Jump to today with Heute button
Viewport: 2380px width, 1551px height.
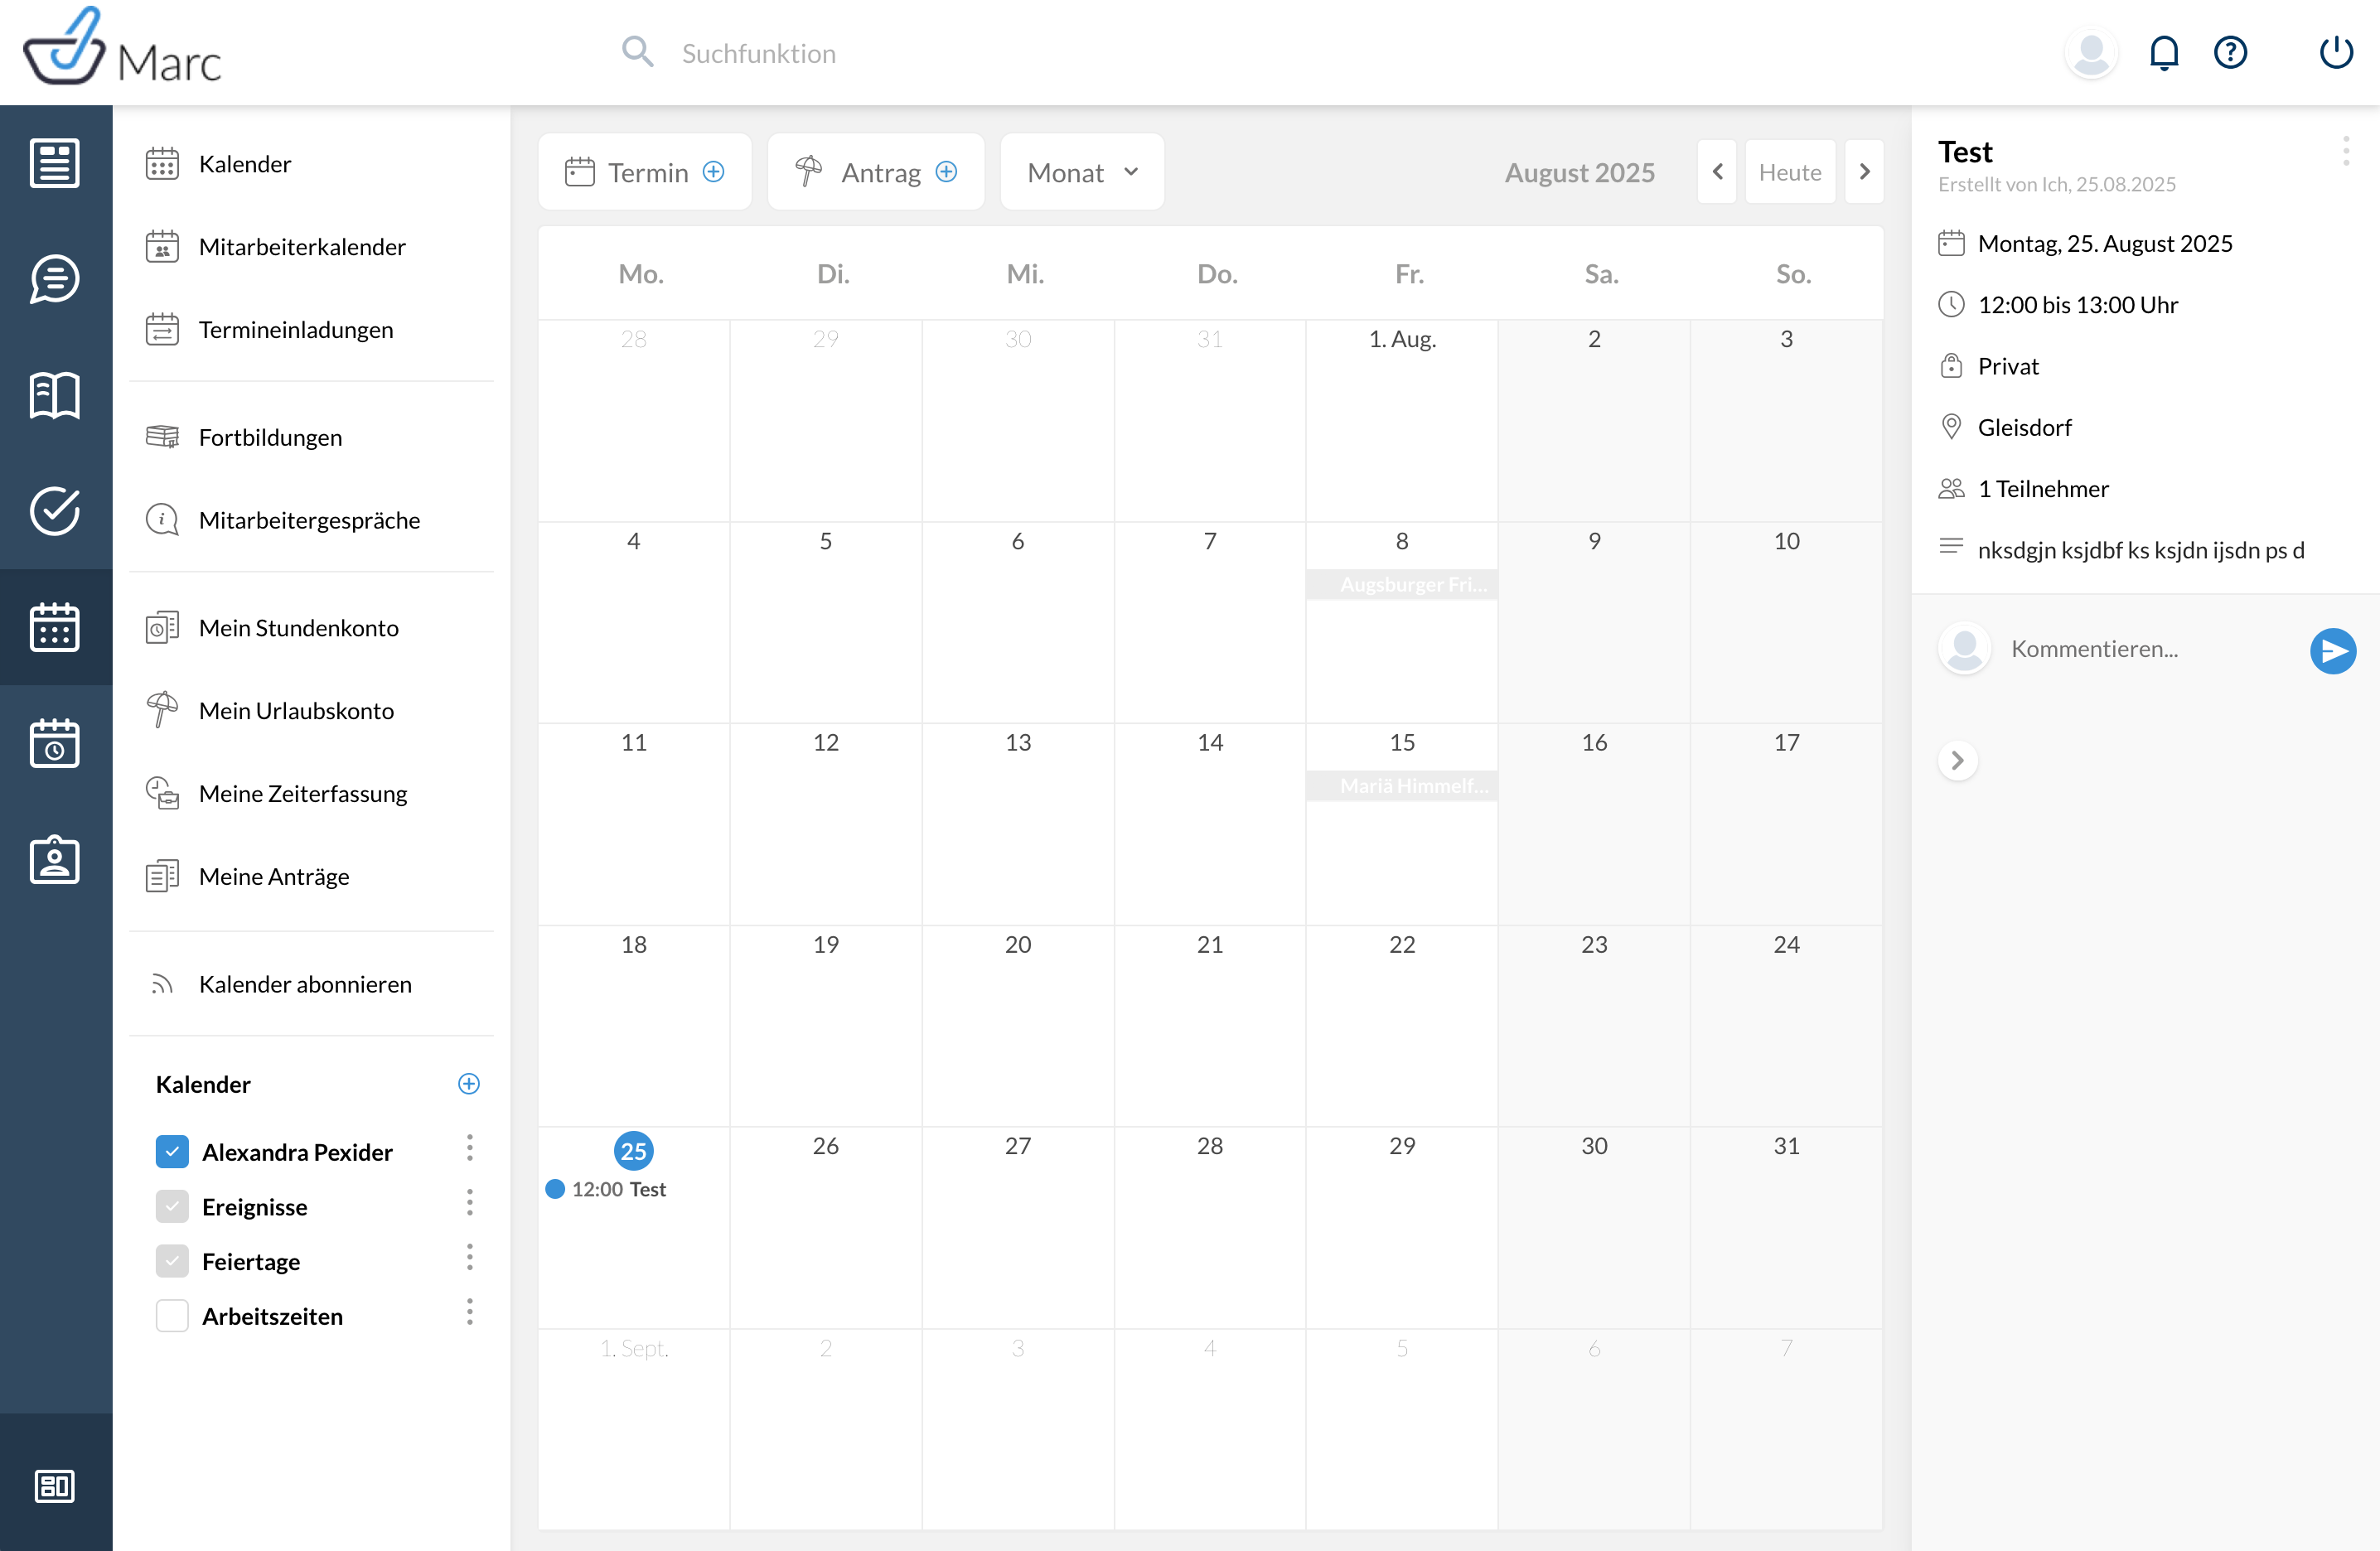pos(1790,172)
